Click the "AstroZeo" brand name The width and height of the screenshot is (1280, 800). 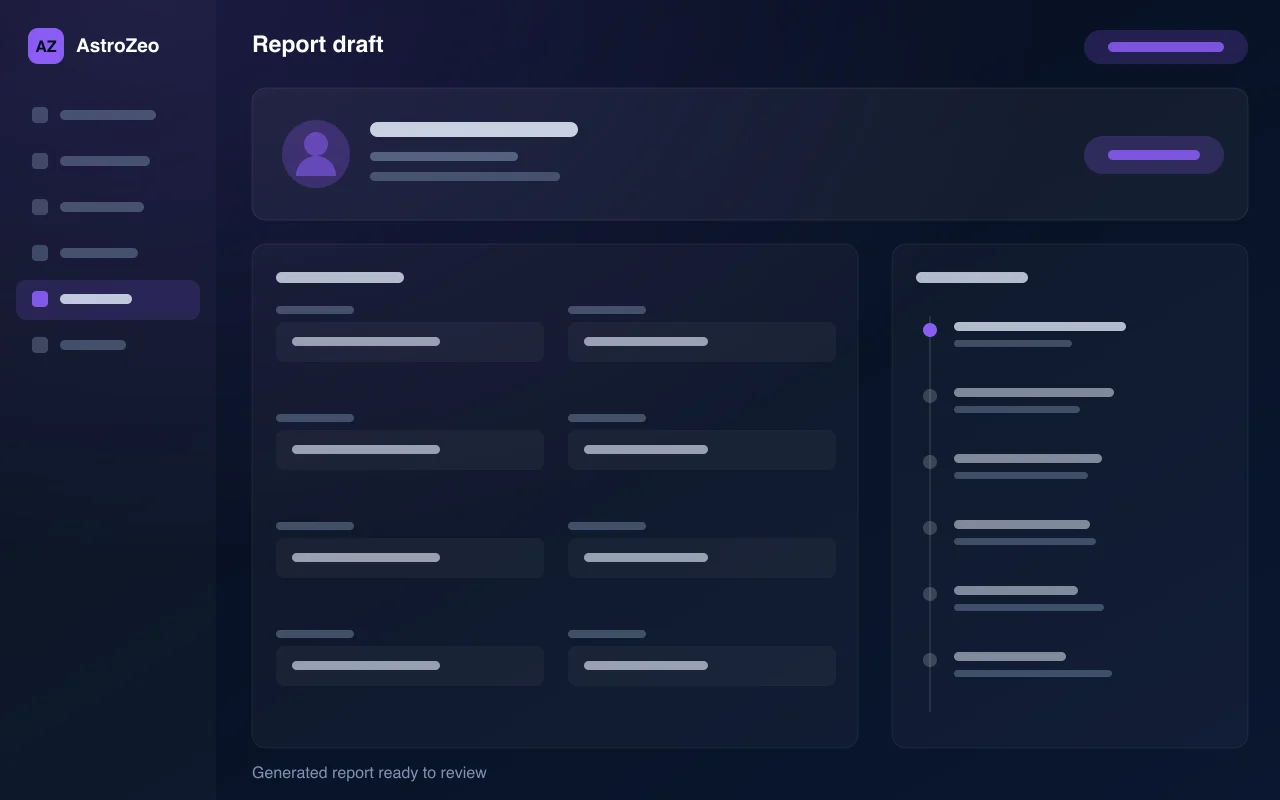pyautogui.click(x=118, y=46)
